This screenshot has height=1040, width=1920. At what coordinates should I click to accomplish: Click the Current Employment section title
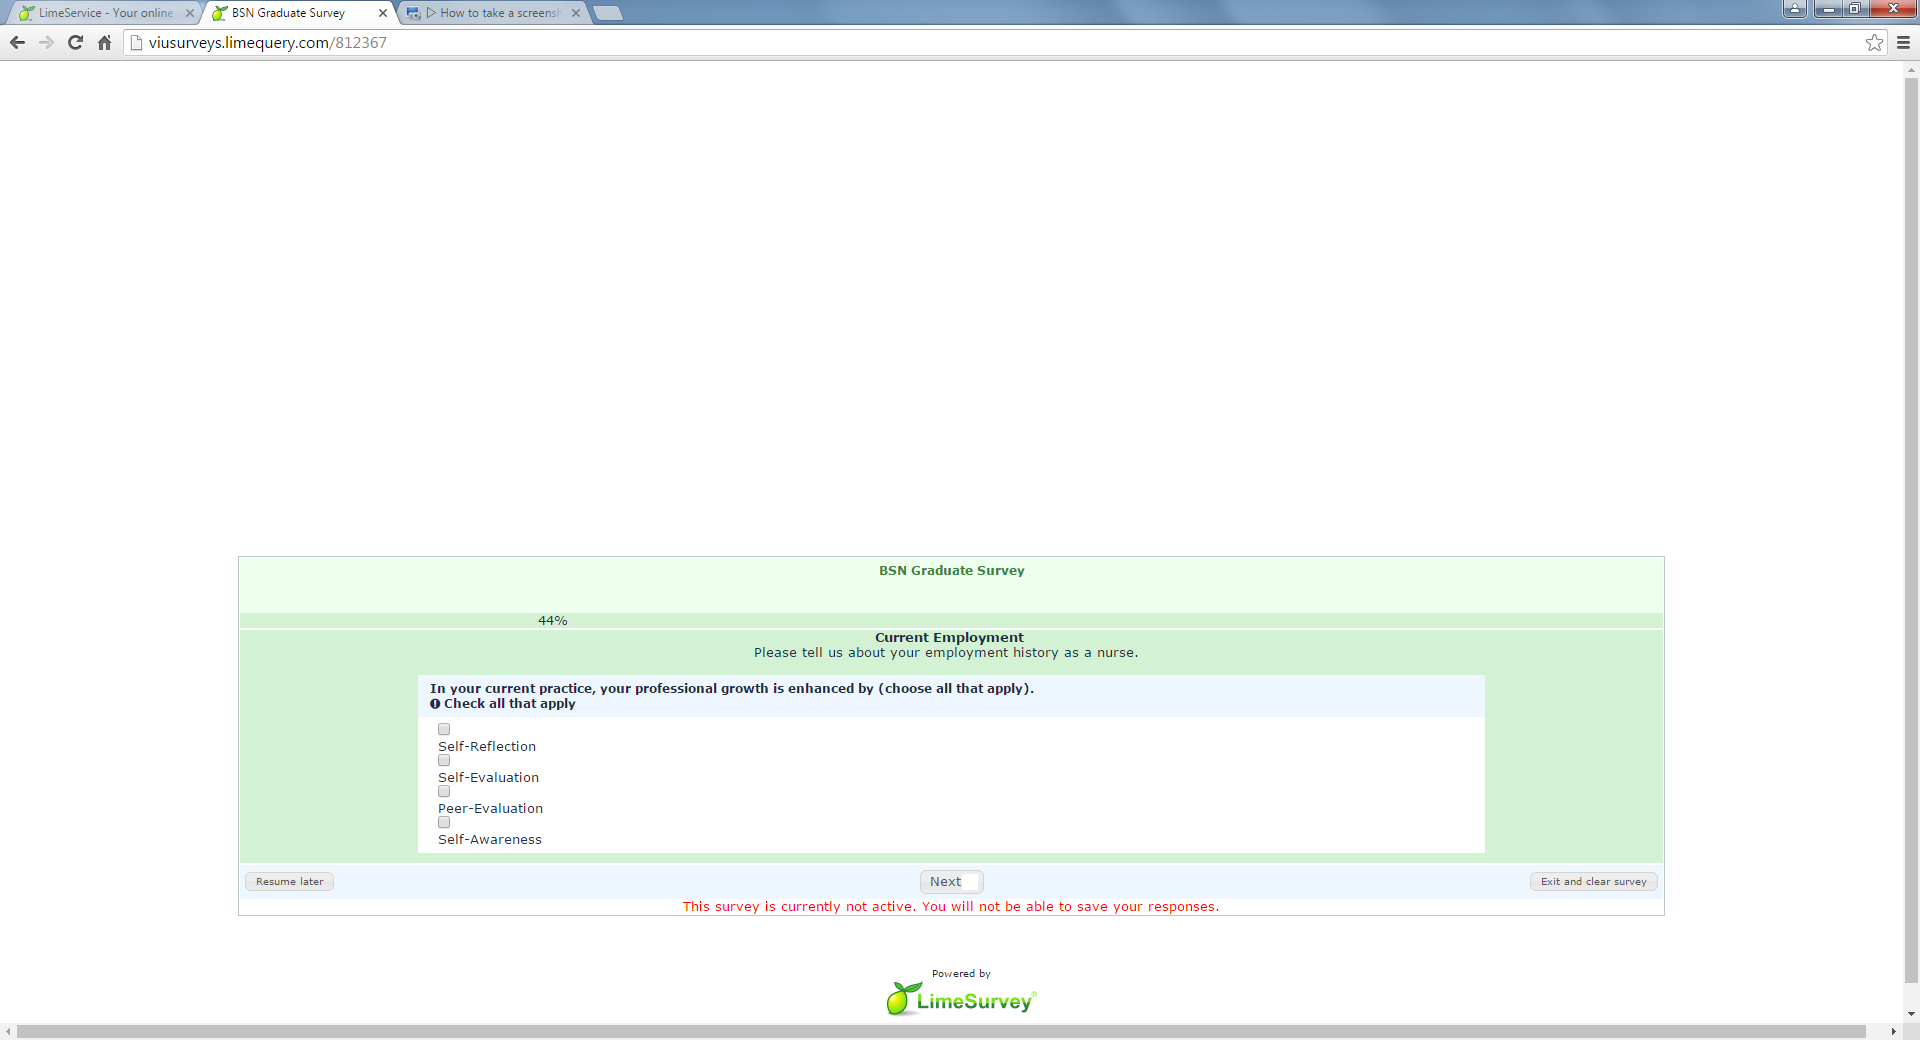949,637
